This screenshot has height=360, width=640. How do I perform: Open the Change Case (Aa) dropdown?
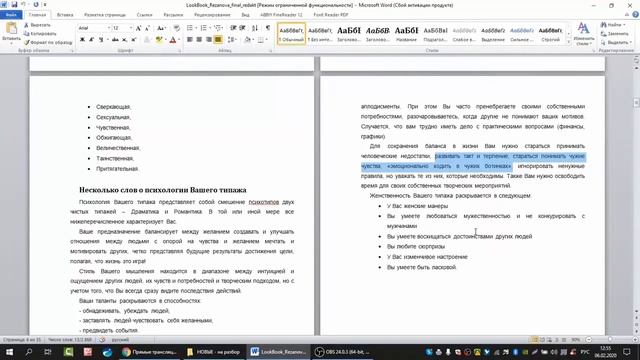click(161, 28)
